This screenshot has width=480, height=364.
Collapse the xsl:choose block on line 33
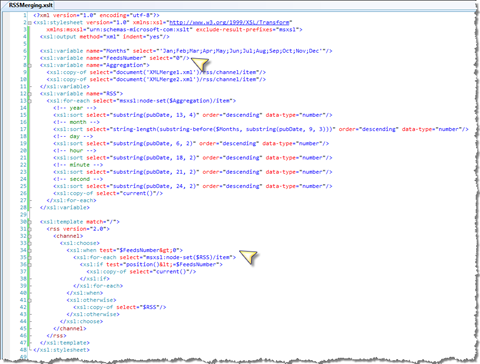30,243
